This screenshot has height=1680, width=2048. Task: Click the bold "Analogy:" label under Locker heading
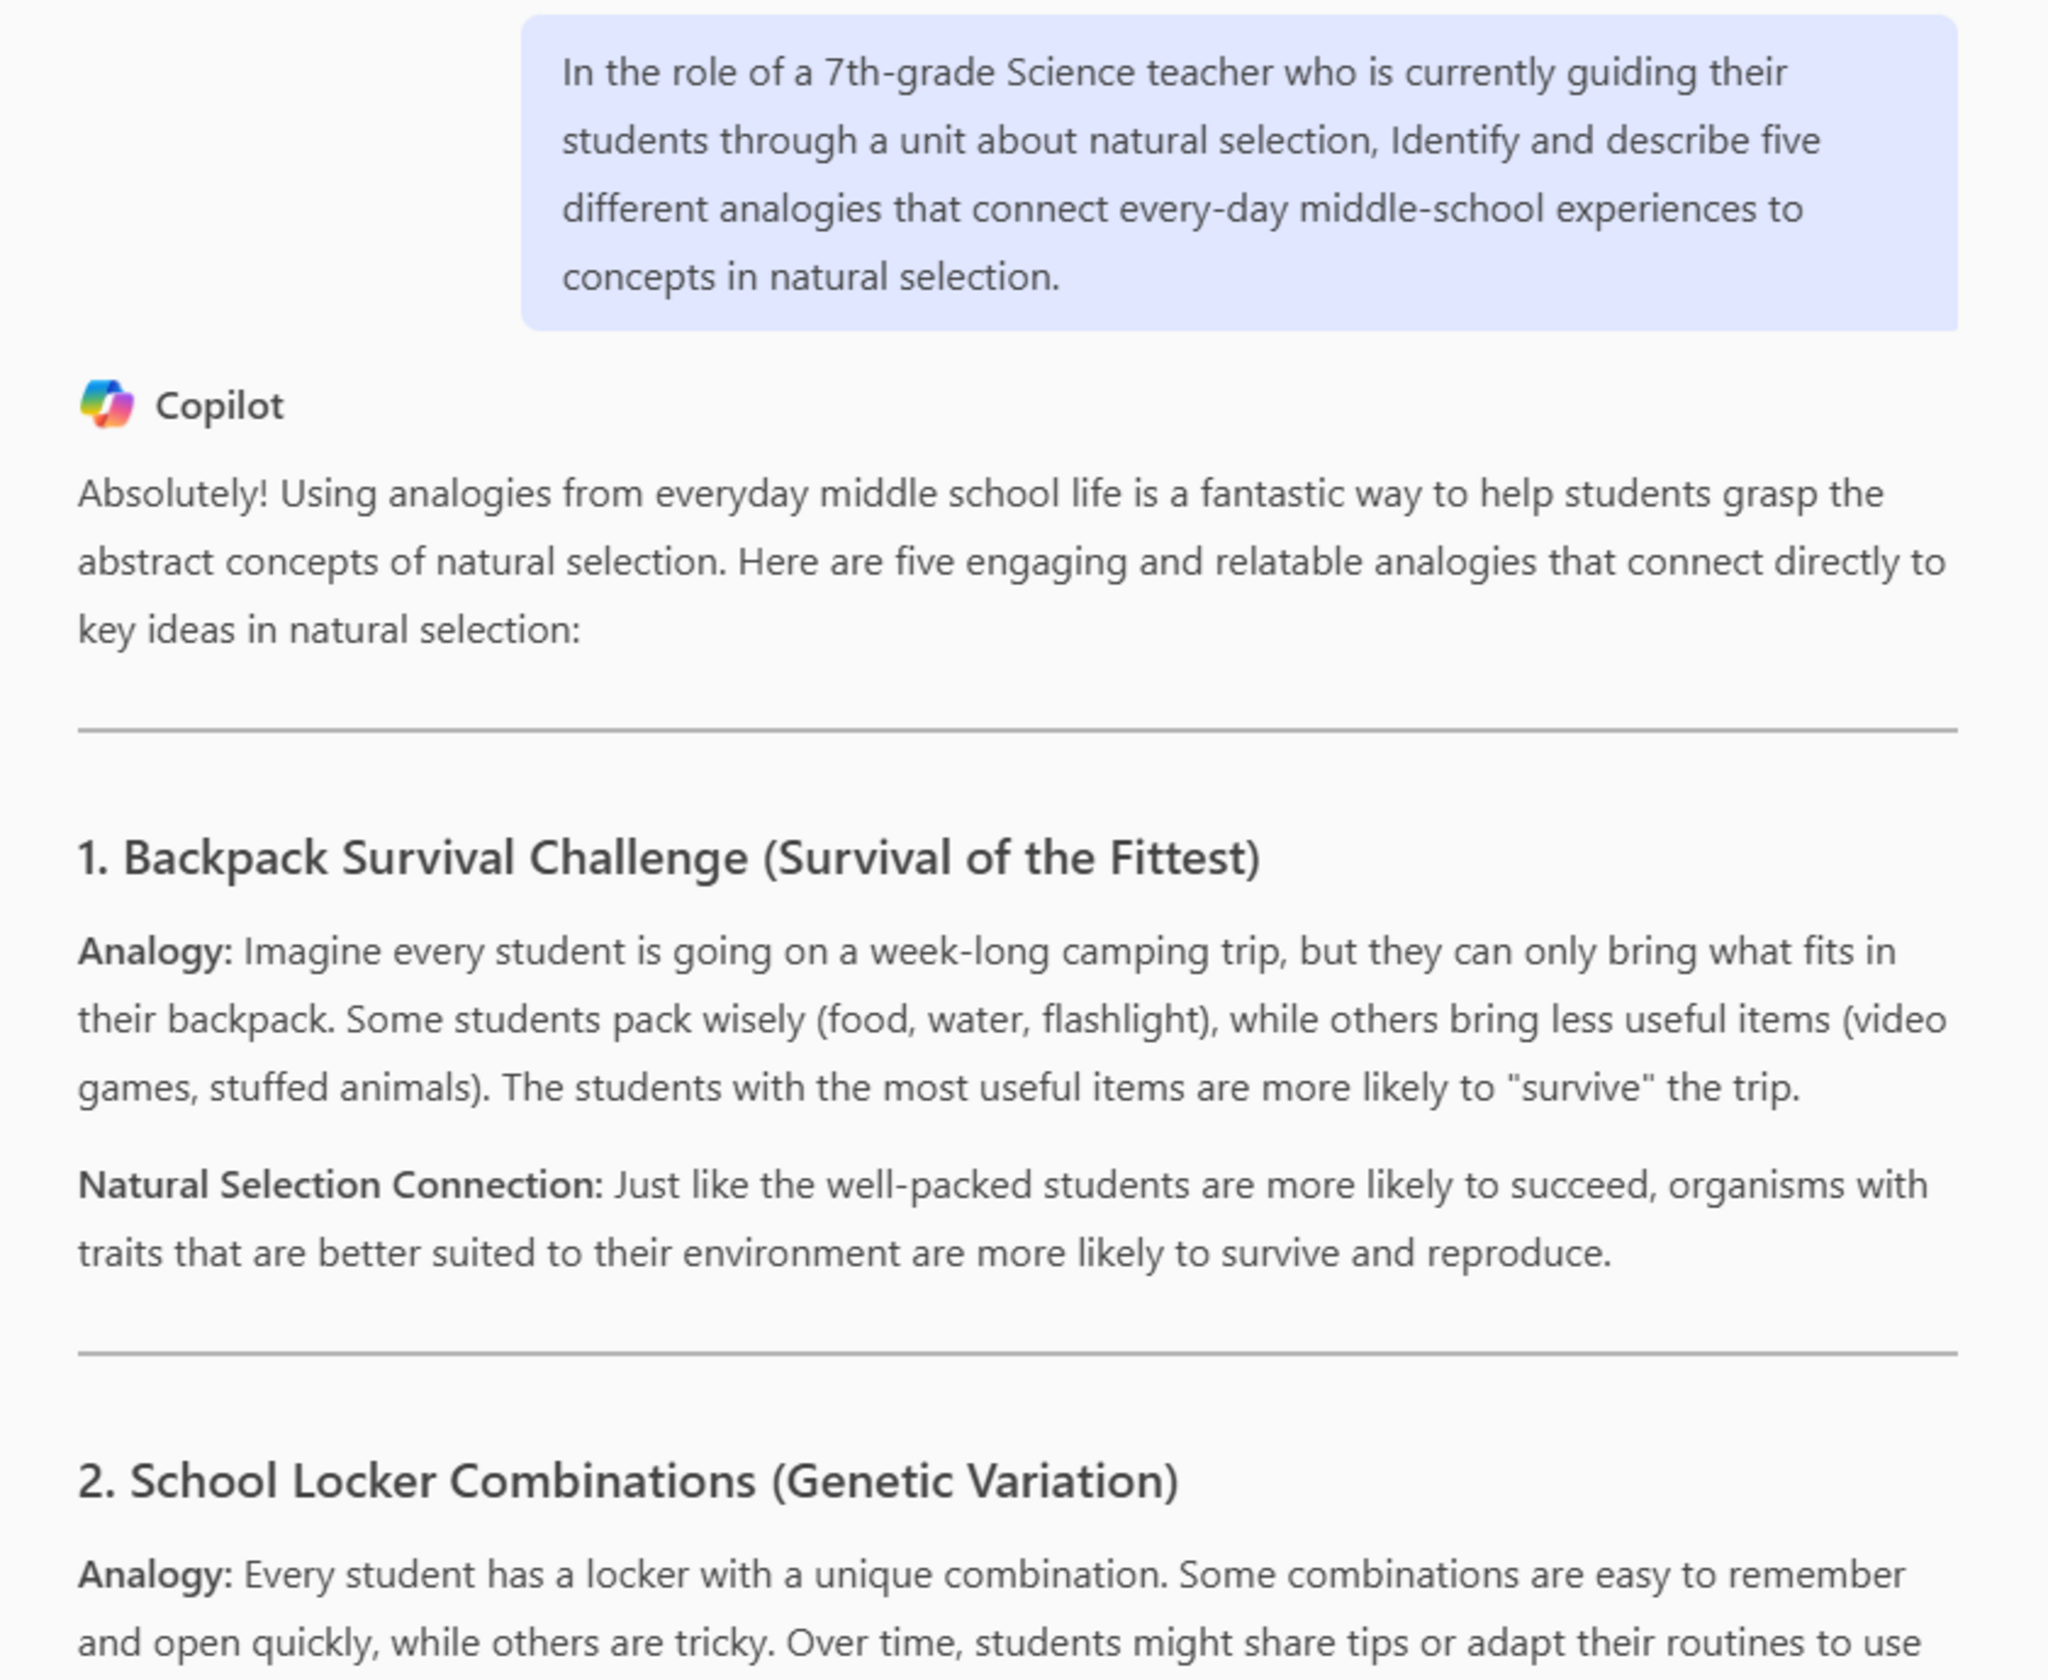pyautogui.click(x=155, y=1575)
